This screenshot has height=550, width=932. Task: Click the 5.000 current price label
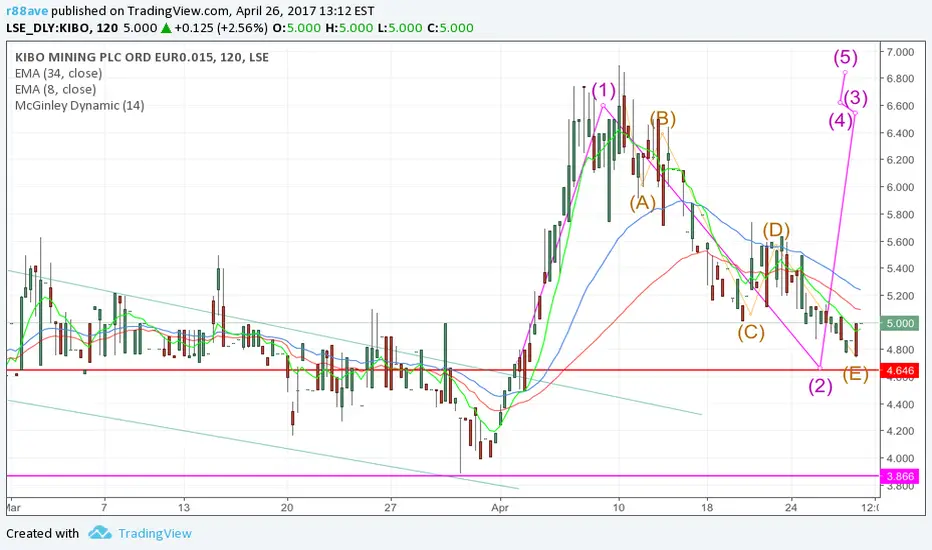coord(900,323)
